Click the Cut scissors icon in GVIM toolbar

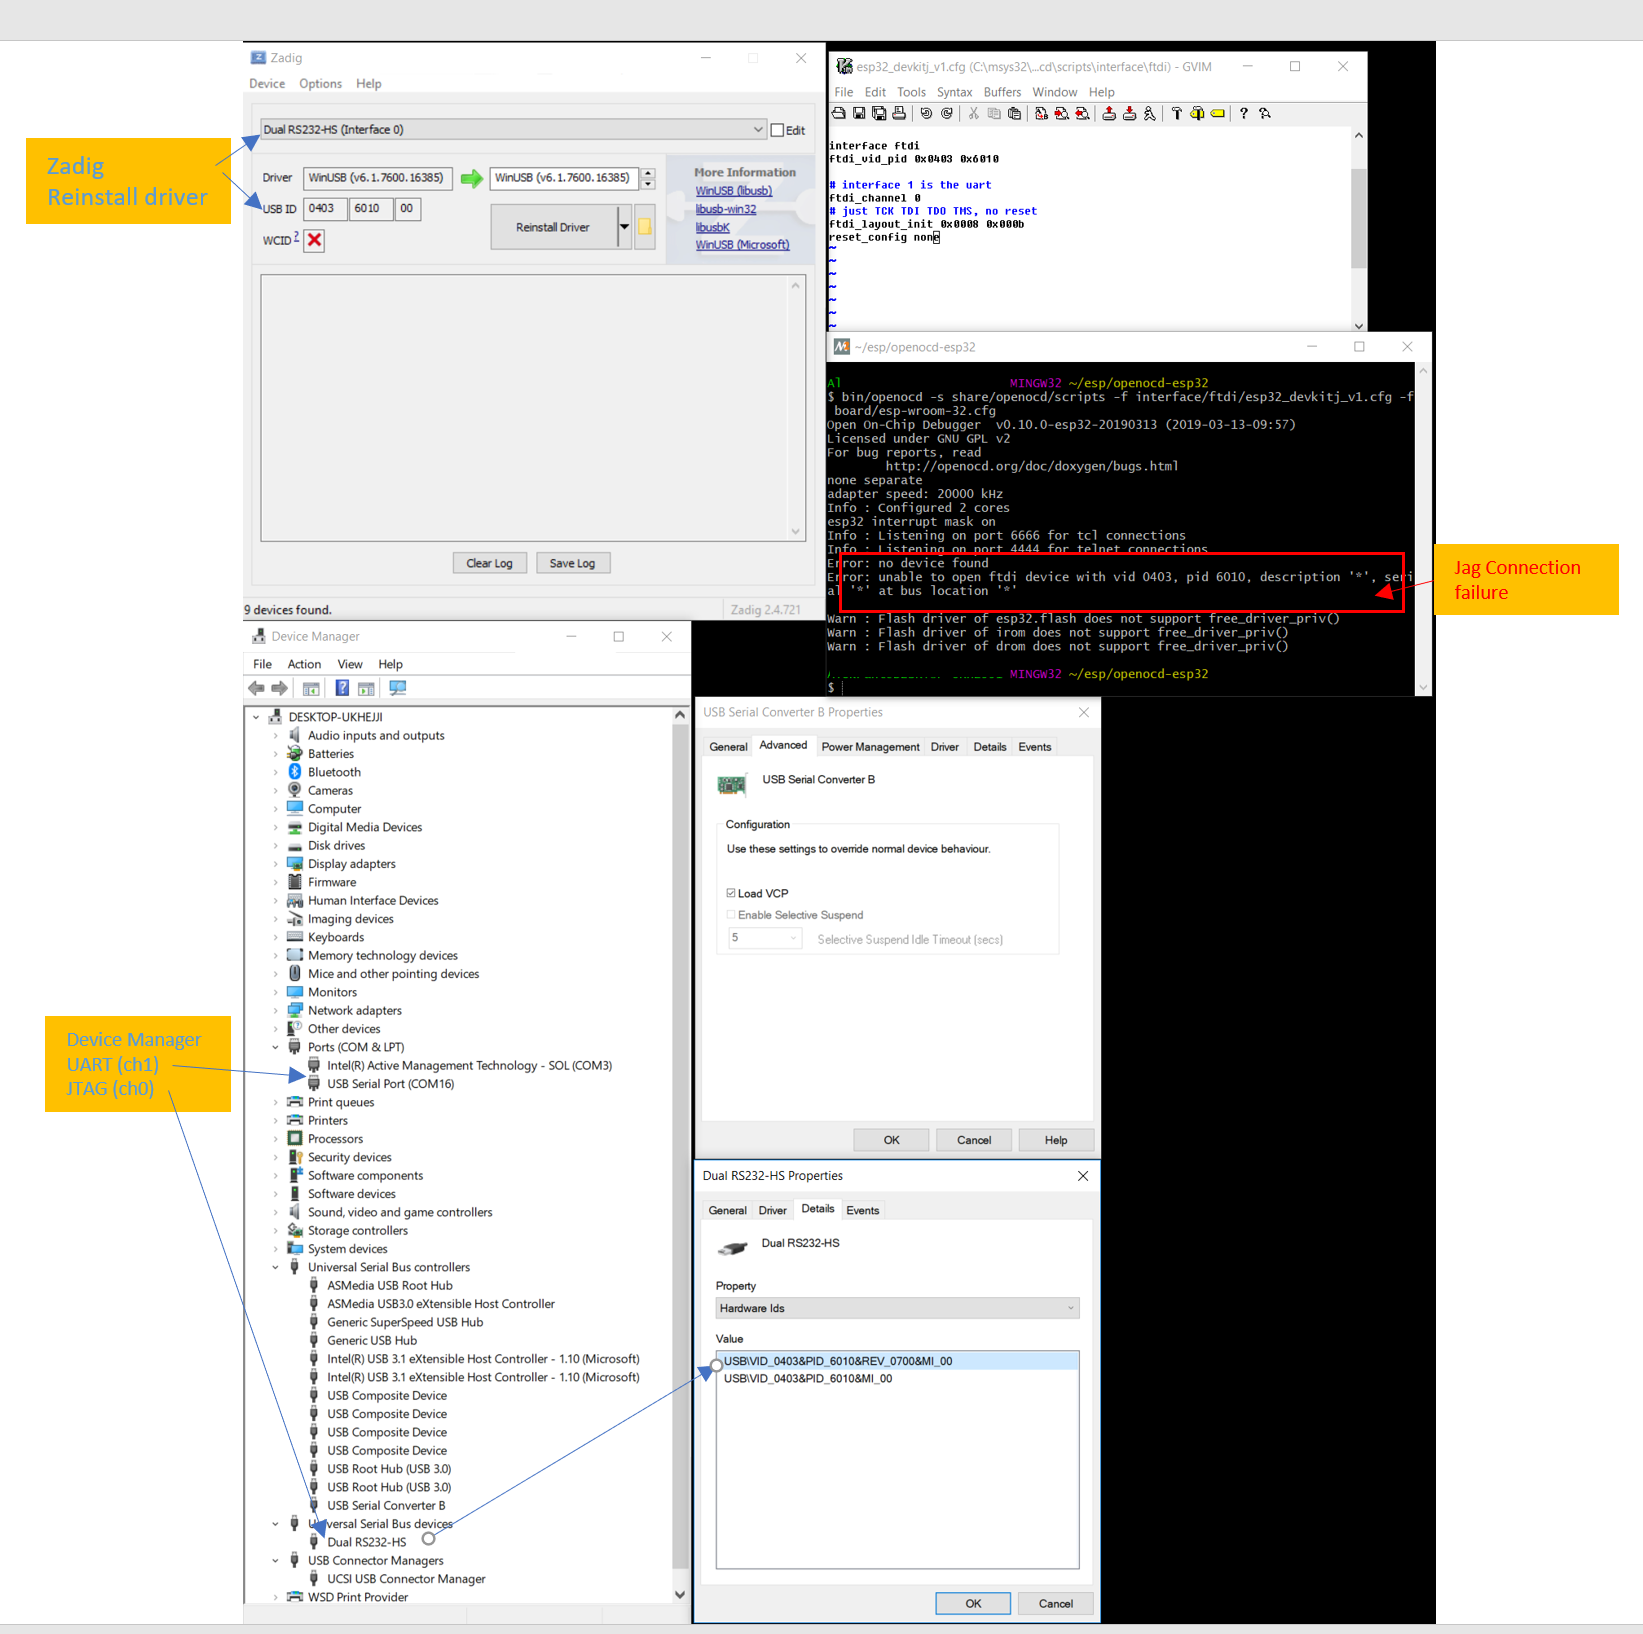click(973, 114)
